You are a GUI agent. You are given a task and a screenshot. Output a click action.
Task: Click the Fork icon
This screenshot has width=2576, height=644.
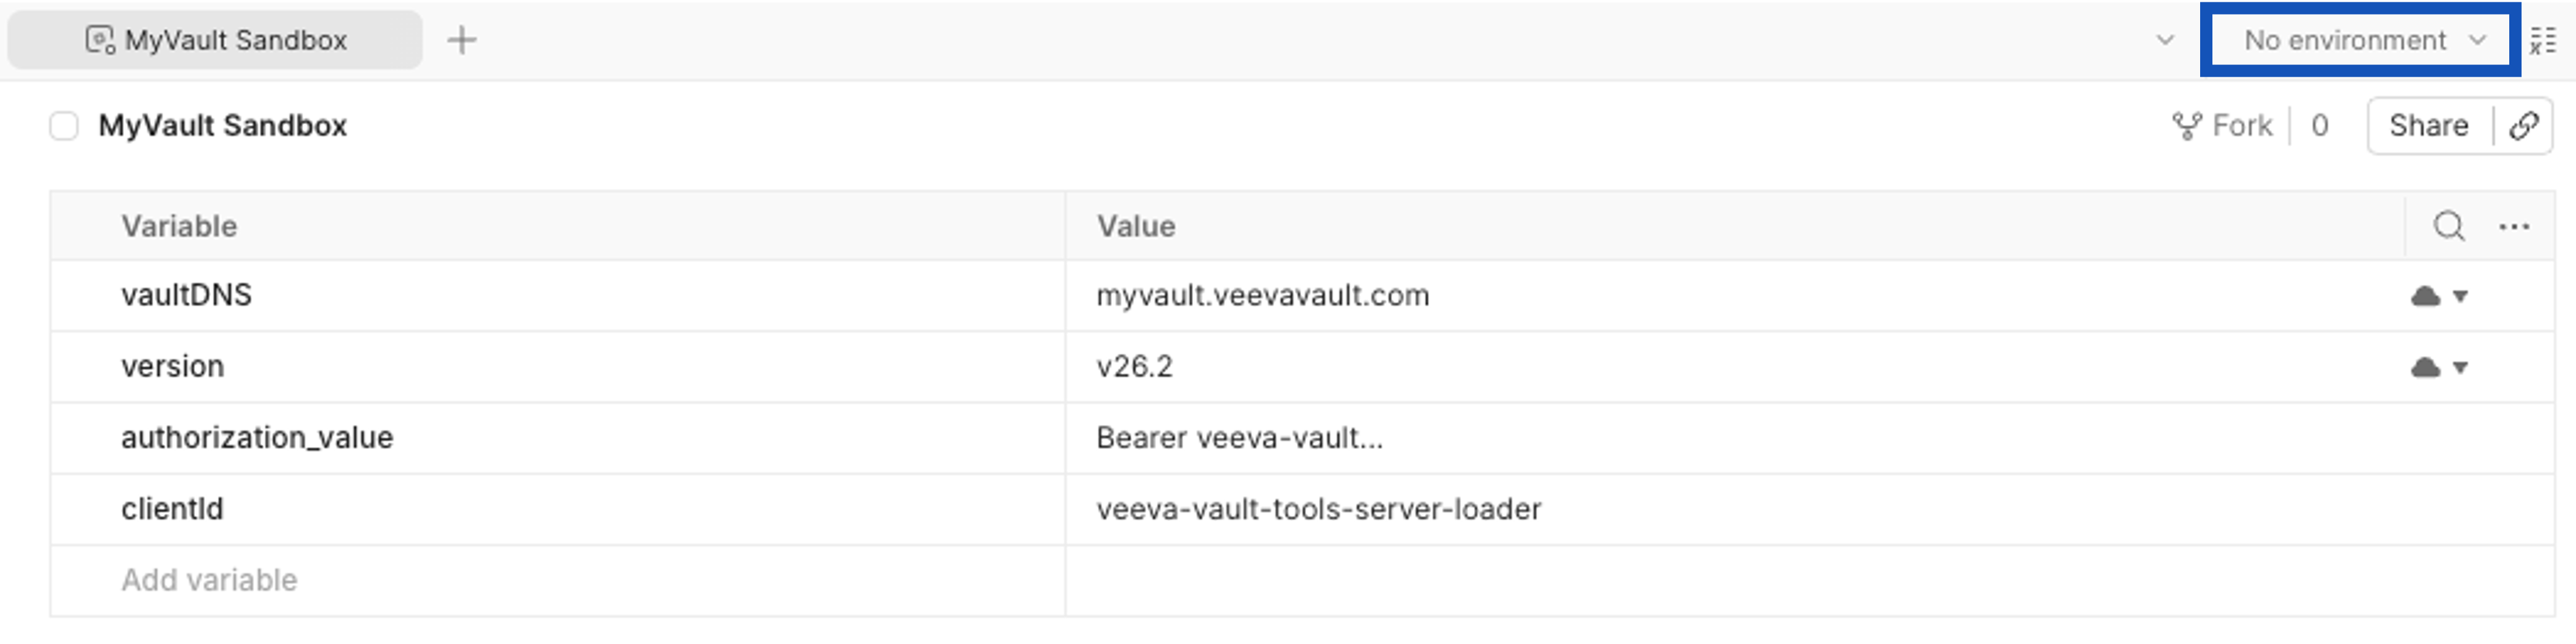(x=2186, y=126)
